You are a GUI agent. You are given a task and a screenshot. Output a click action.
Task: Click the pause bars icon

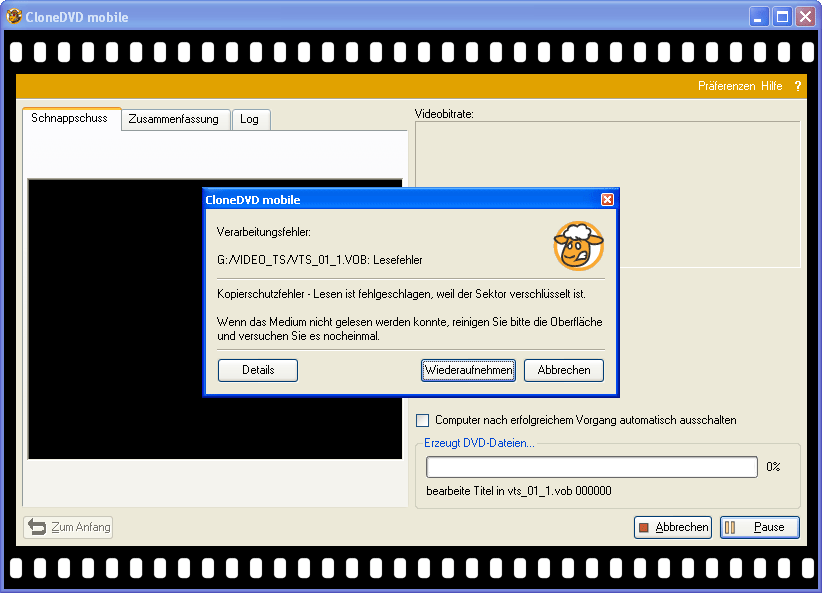click(730, 527)
